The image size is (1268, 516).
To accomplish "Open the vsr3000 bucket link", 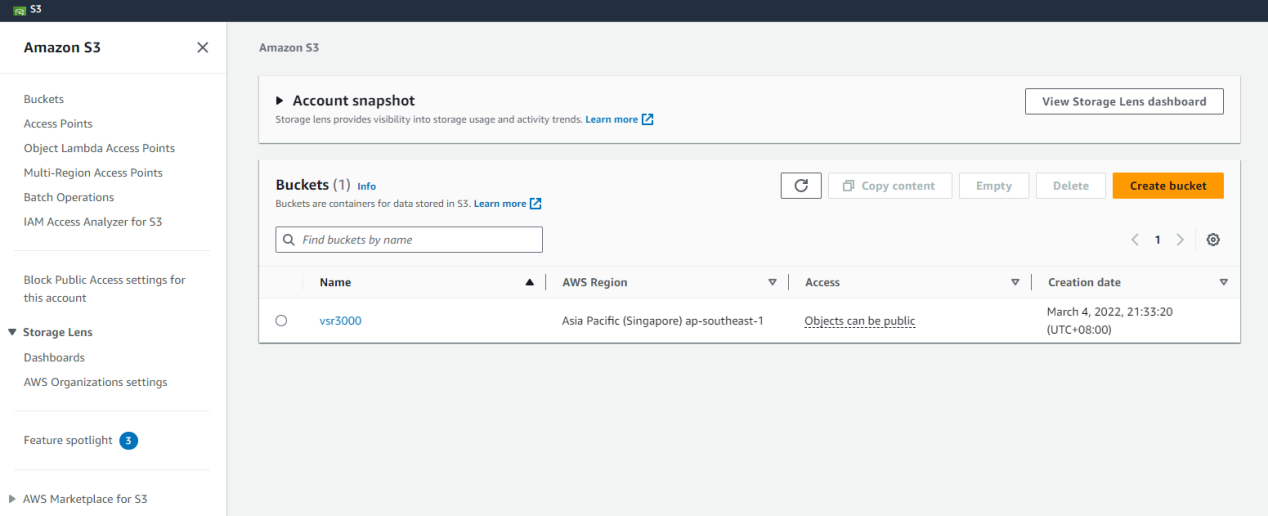I will [340, 321].
